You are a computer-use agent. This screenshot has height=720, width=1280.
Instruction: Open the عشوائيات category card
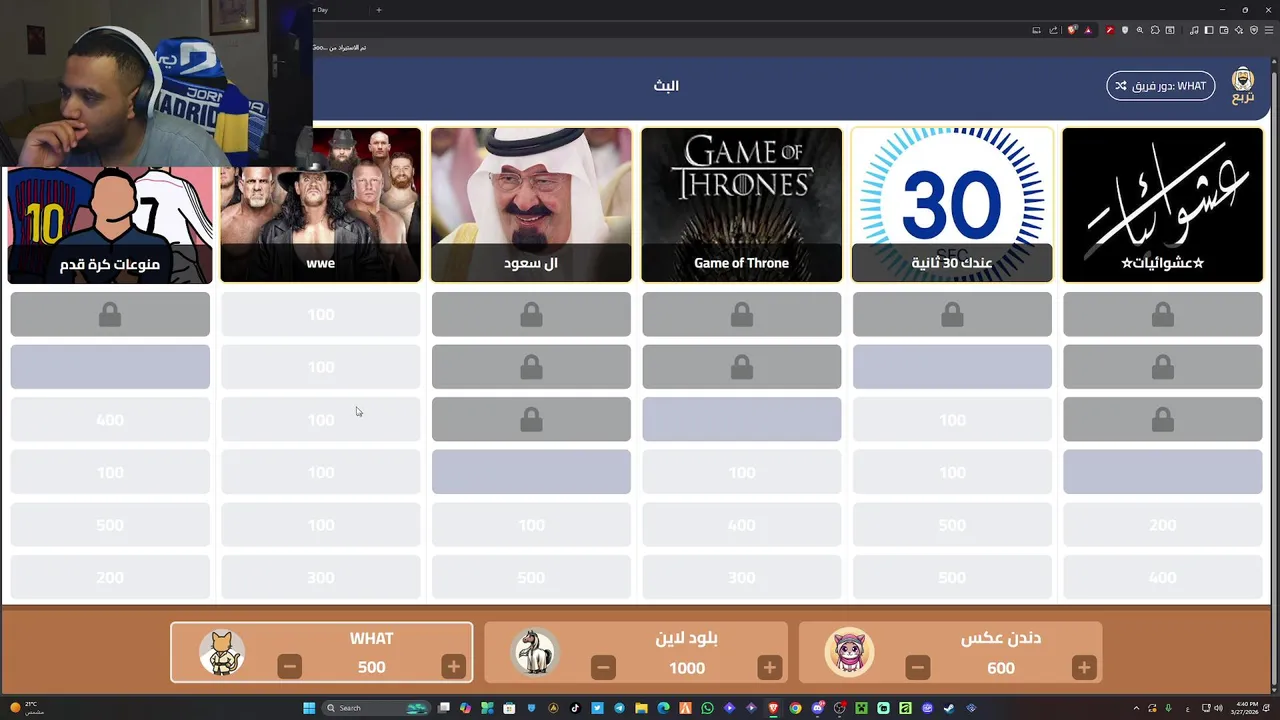coord(1162,205)
